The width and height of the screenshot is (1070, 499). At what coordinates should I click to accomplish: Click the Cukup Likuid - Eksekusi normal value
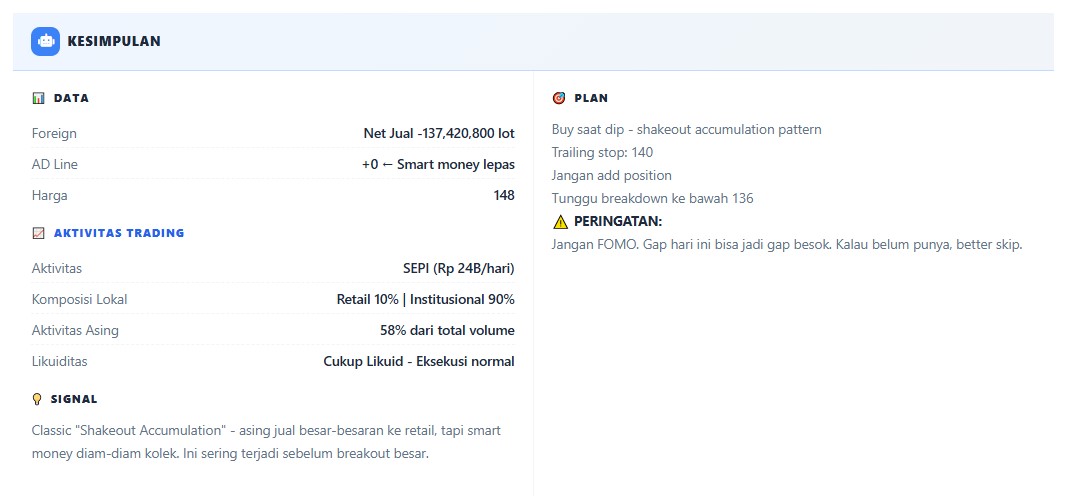(418, 361)
